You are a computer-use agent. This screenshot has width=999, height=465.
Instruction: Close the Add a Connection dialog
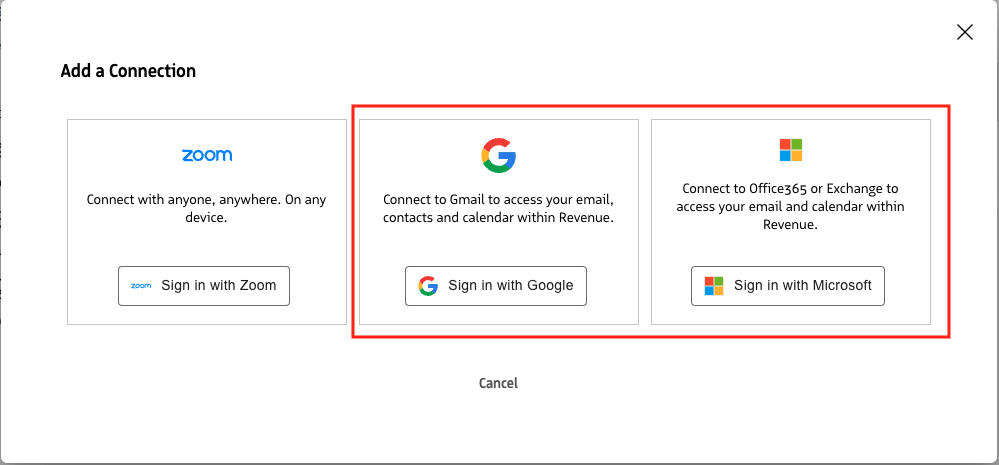(x=965, y=32)
